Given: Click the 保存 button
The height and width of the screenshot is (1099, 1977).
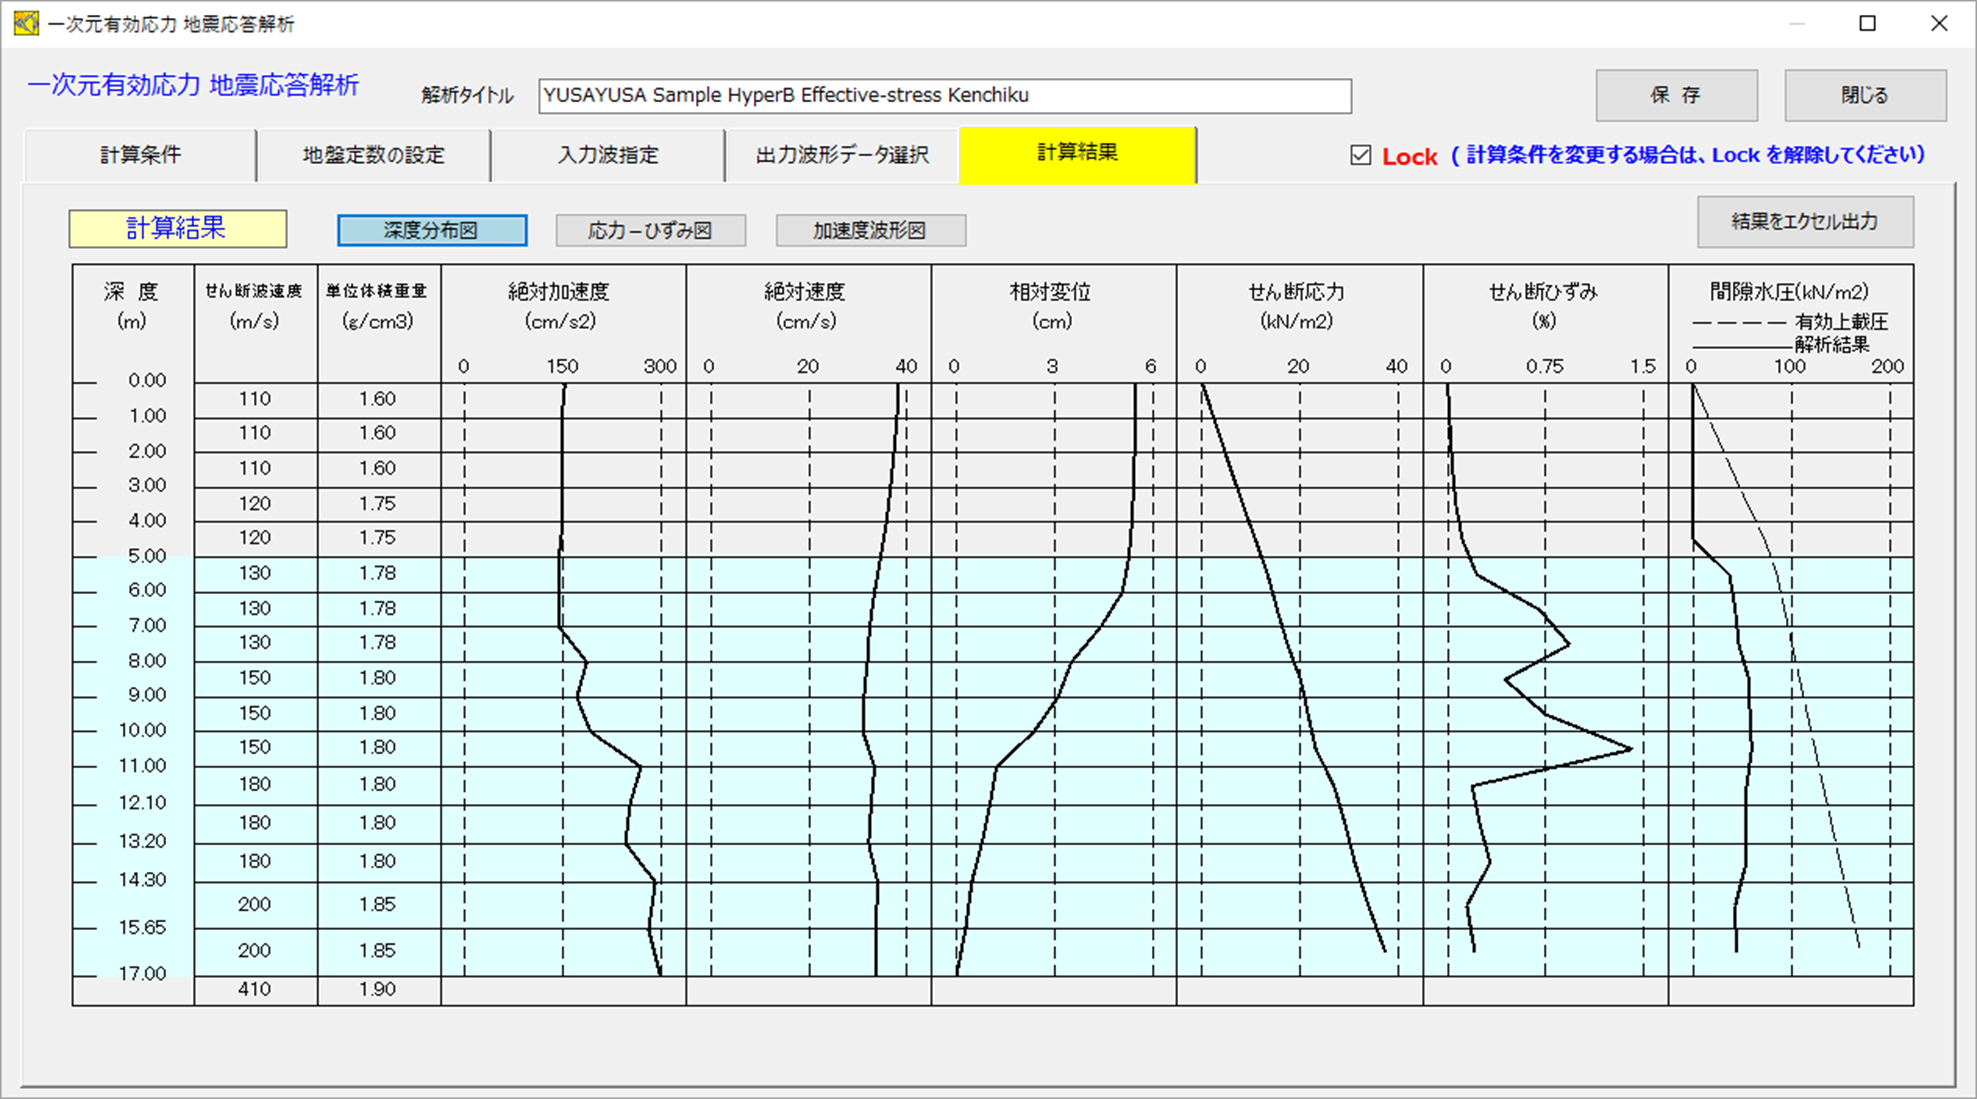Looking at the screenshot, I should tap(1676, 95).
